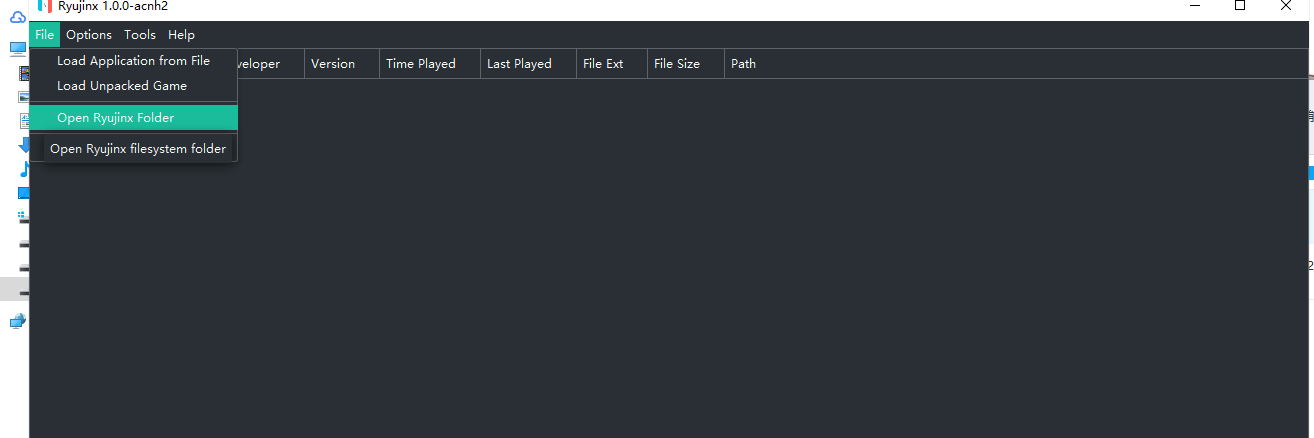This screenshot has width=1314, height=438.
Task: Open the Tools menu
Action: 140,35
